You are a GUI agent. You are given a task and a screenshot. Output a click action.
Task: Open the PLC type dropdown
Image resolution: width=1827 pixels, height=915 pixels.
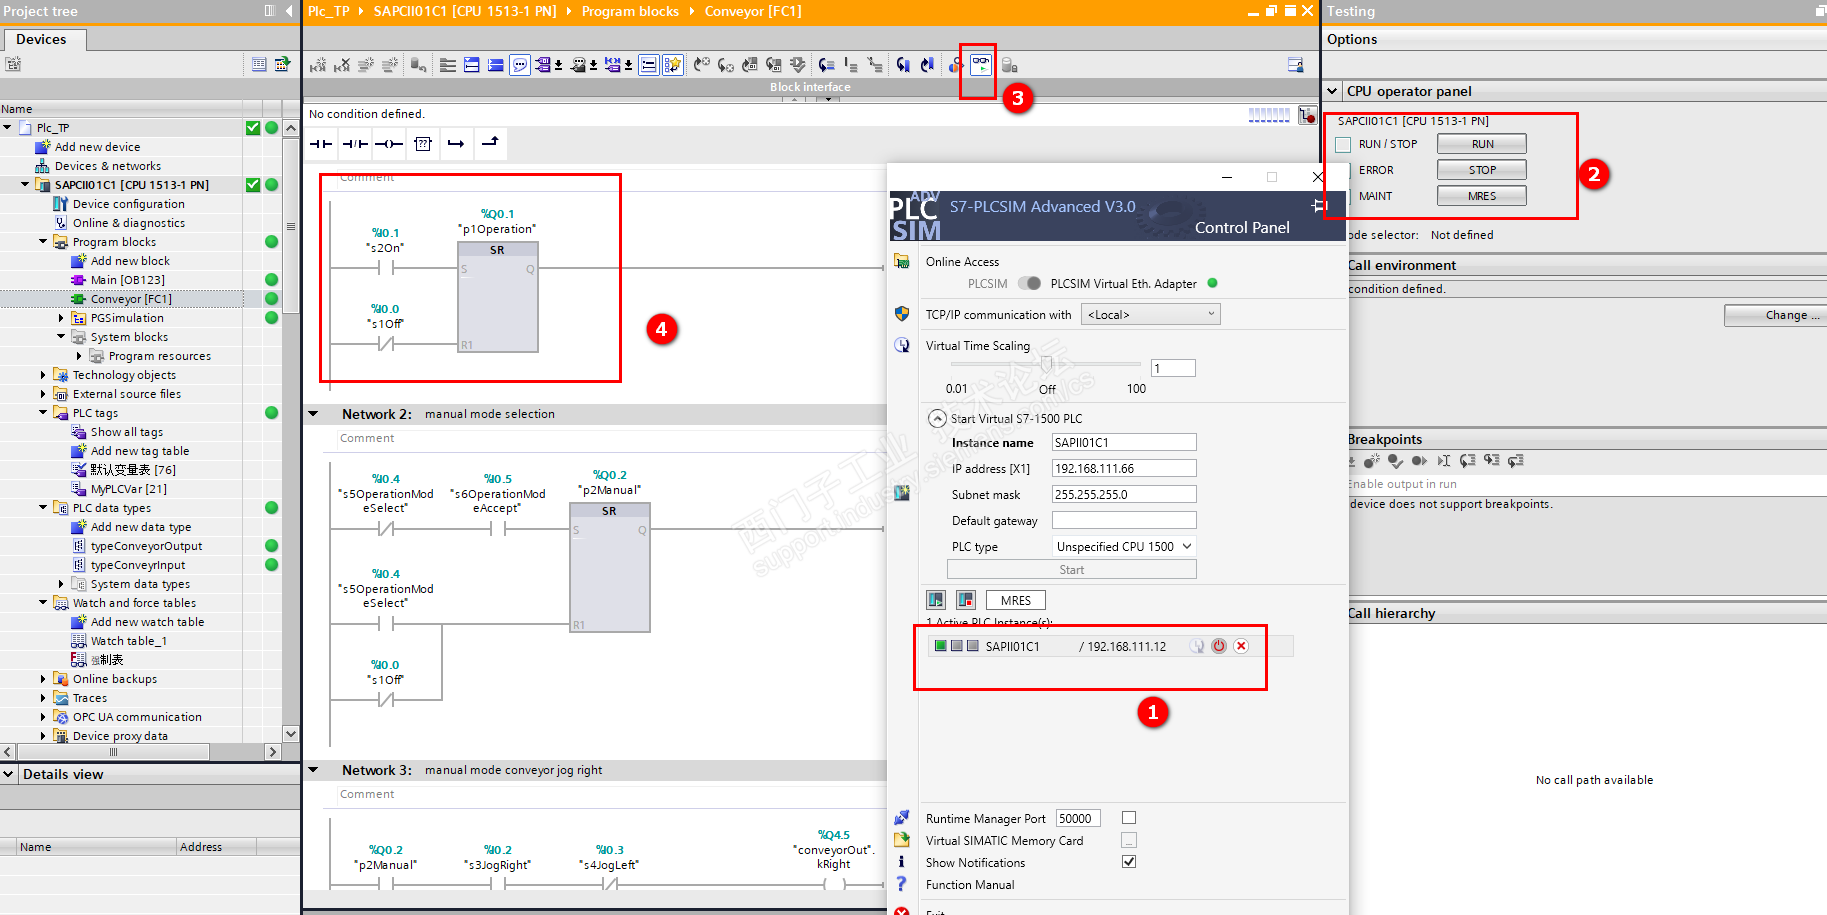1124,547
